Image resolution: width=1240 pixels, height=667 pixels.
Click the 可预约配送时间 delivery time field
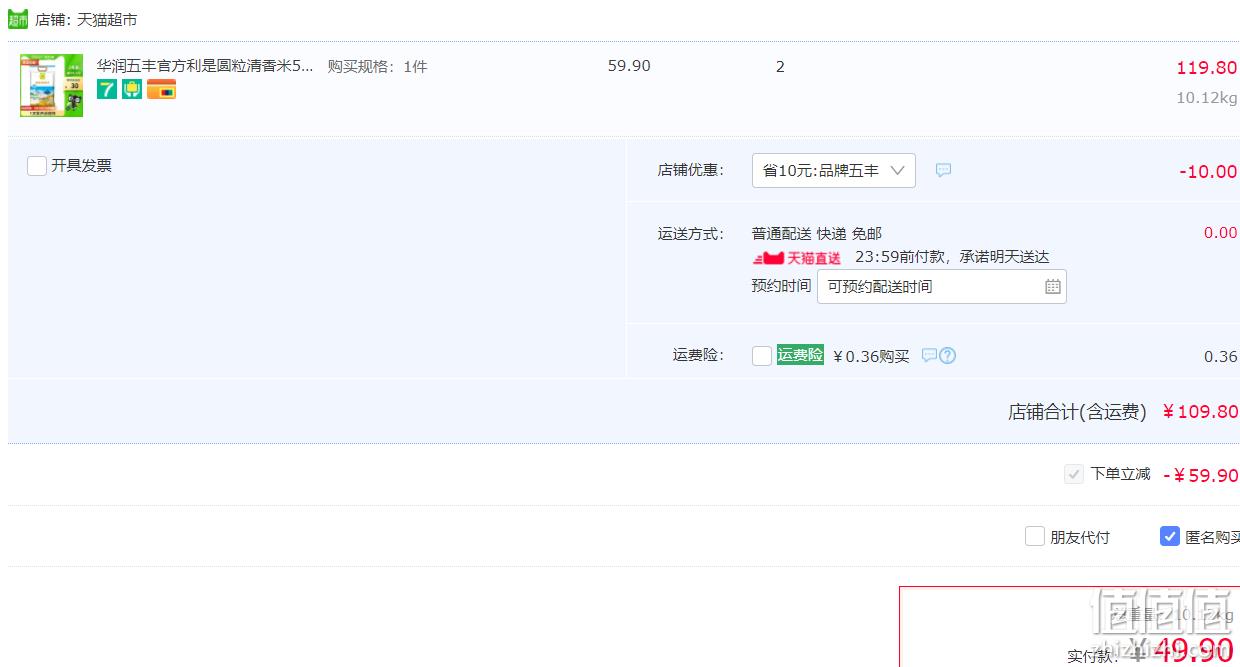pos(942,287)
